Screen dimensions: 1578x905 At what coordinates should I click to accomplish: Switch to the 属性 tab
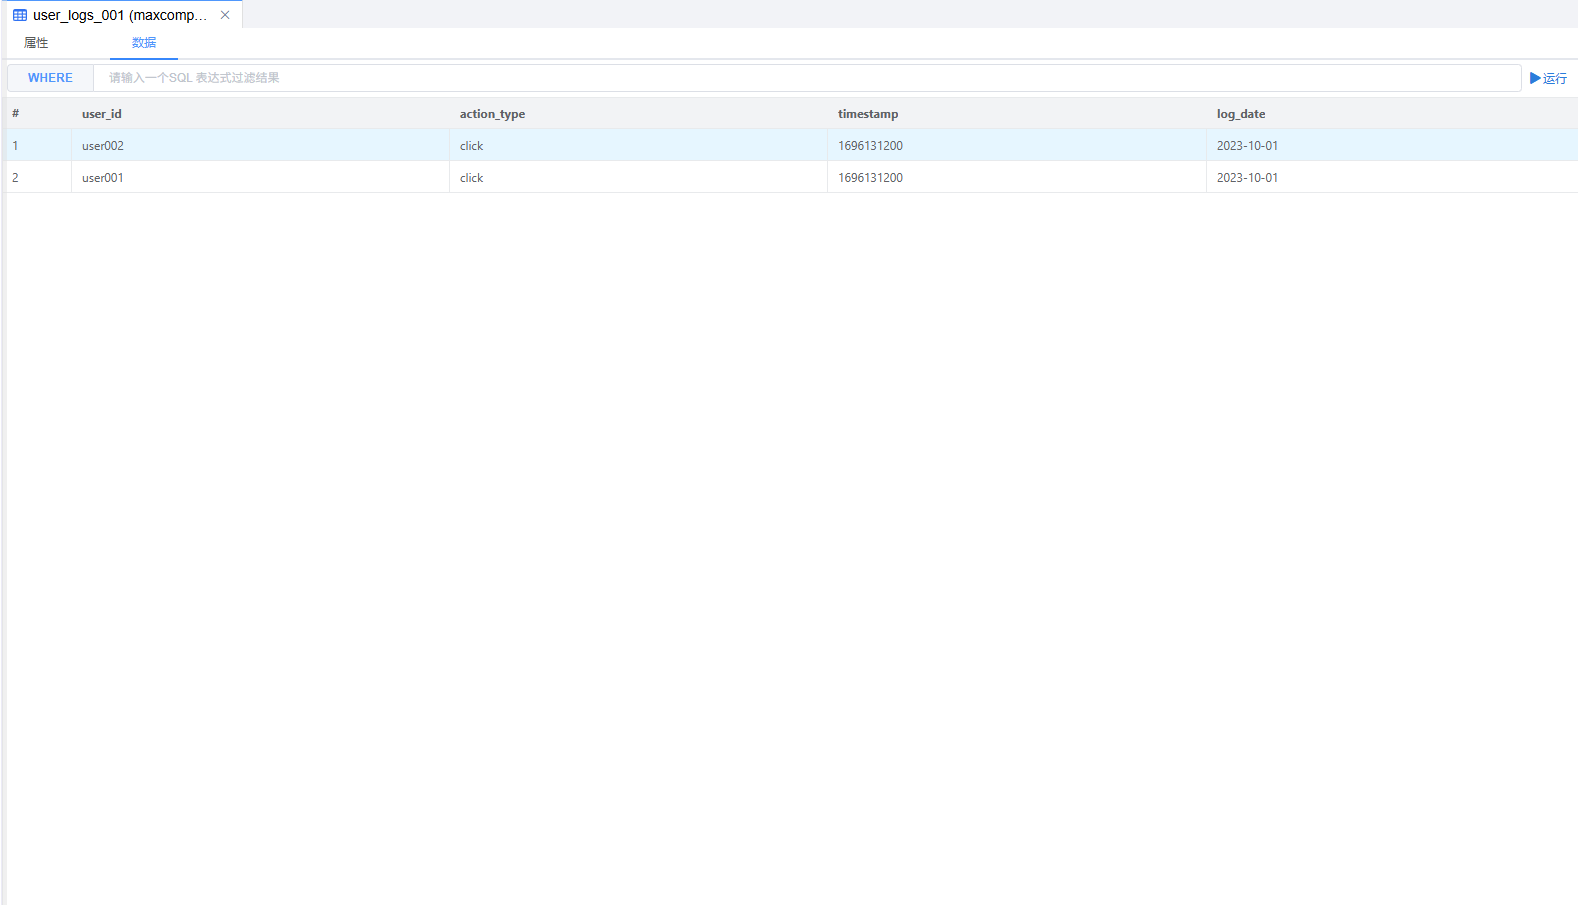[x=36, y=43]
